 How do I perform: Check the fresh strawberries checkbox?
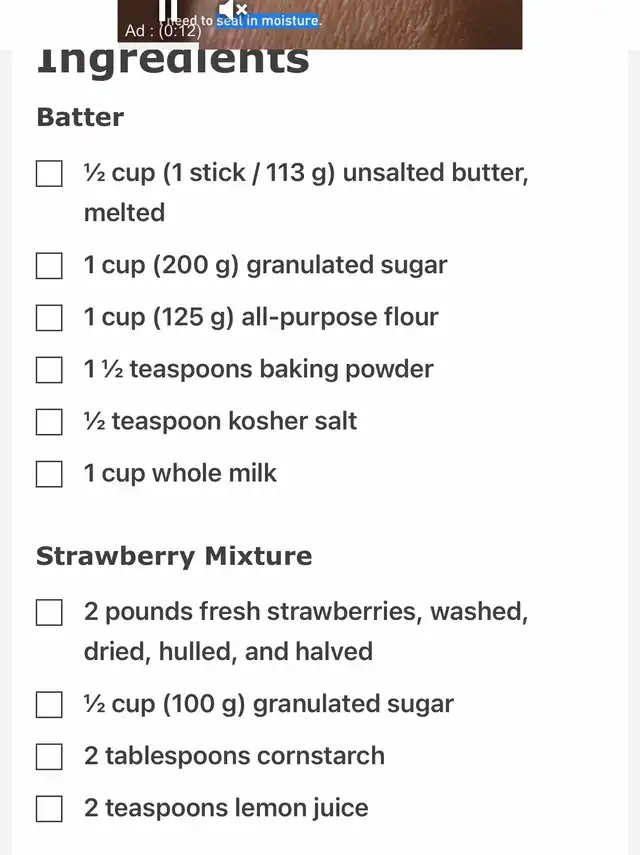pyautogui.click(x=49, y=612)
